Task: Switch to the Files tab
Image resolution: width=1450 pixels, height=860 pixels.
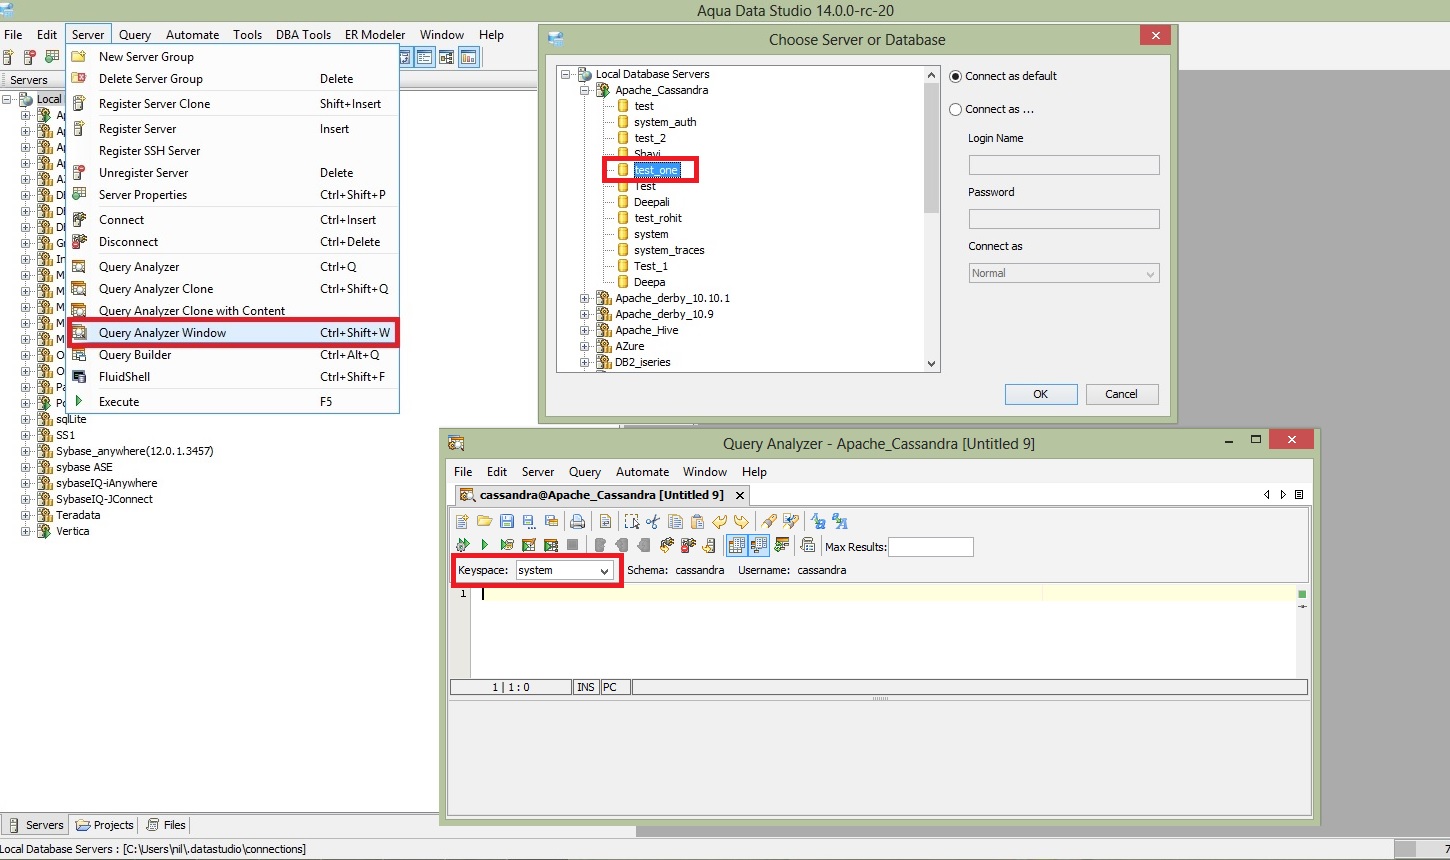Action: coord(165,825)
